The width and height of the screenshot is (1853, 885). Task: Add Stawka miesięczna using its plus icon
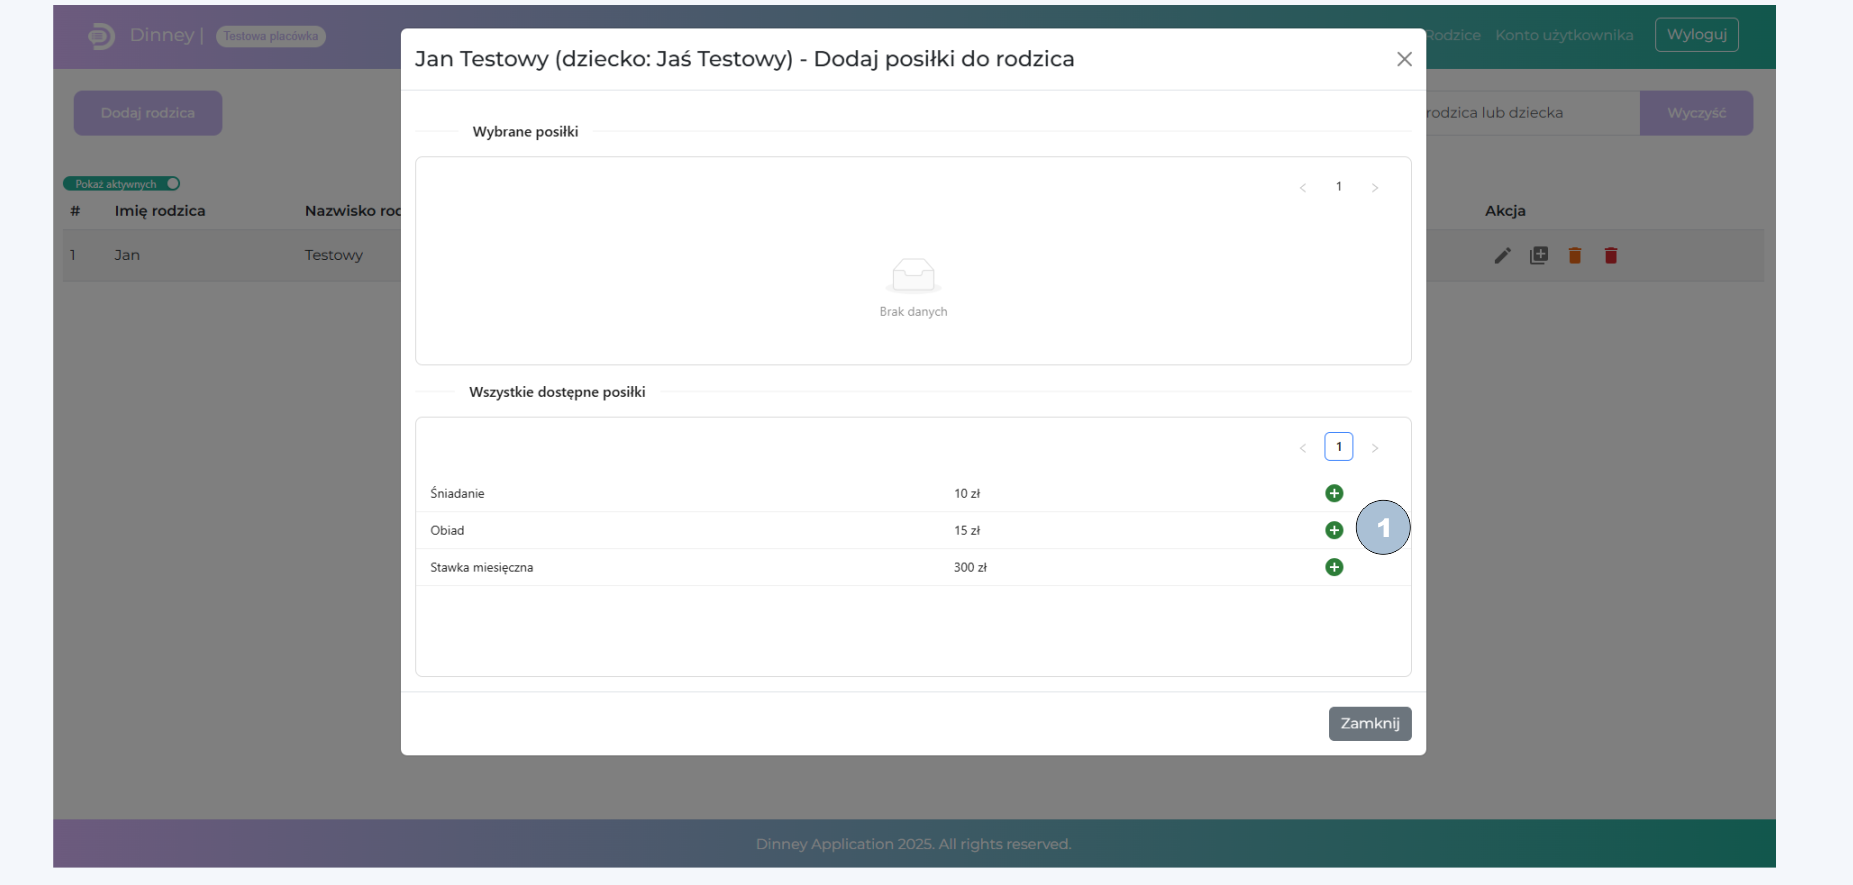point(1333,567)
